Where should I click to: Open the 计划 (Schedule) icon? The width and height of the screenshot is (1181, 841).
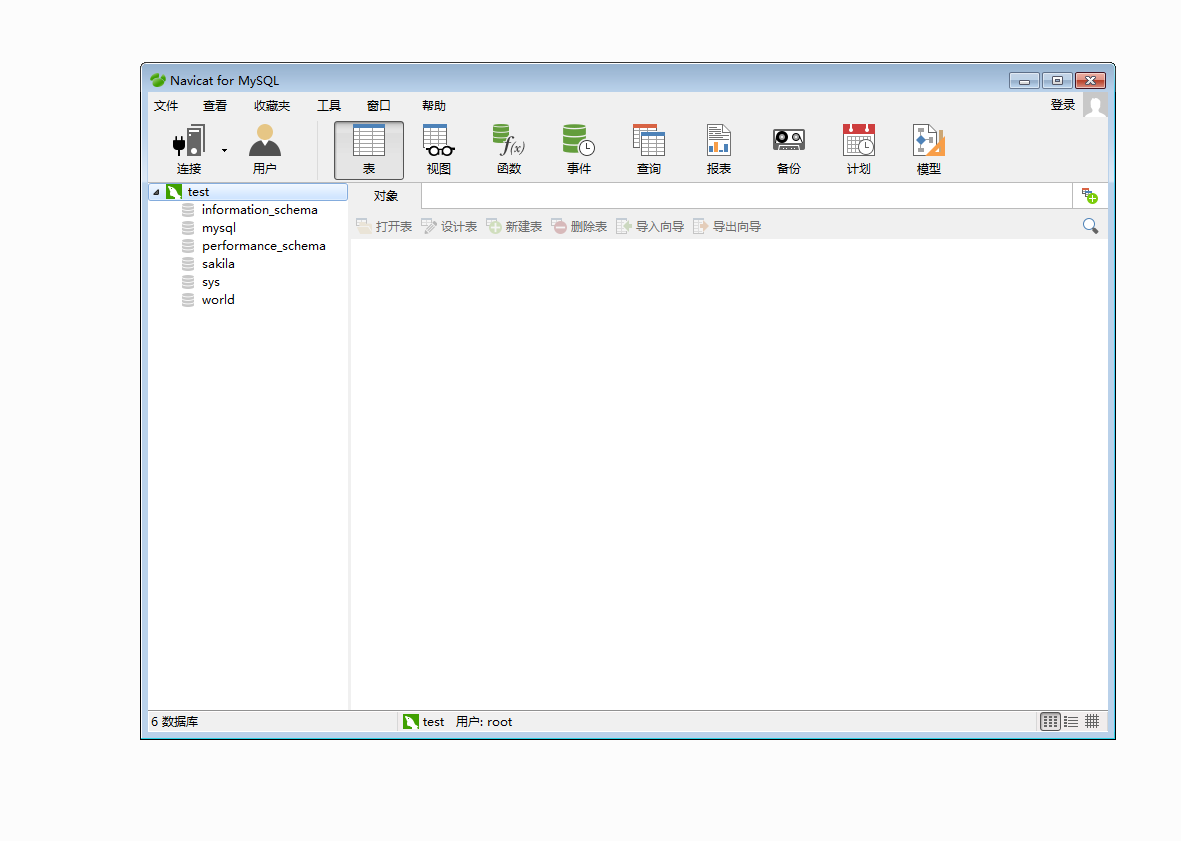859,150
